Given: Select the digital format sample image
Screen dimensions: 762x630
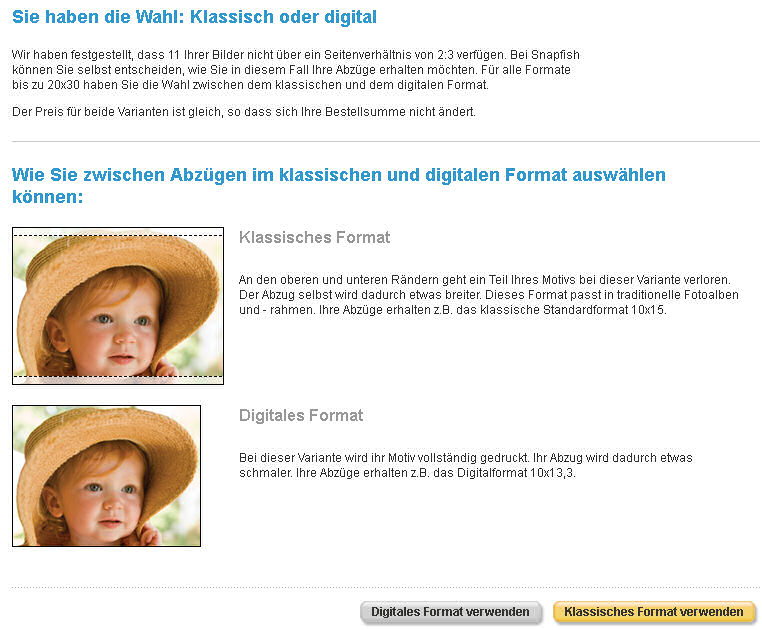Looking at the screenshot, I should tap(106, 476).
